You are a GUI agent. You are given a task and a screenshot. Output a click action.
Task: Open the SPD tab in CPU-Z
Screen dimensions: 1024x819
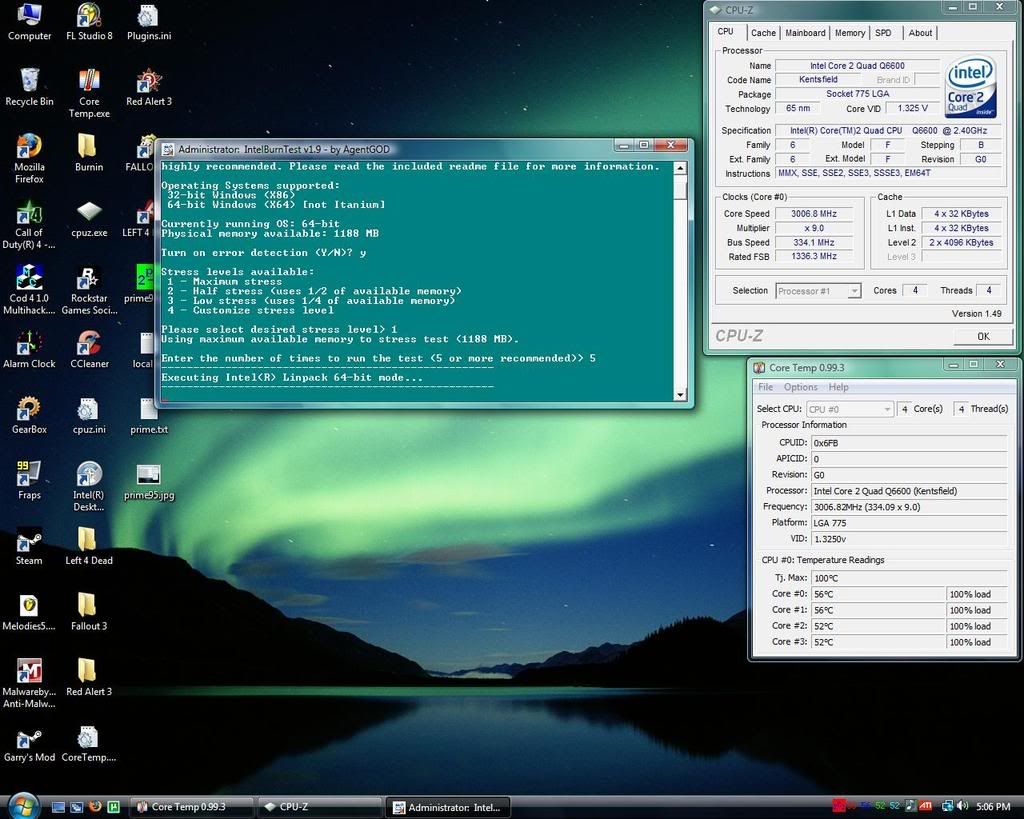point(883,33)
